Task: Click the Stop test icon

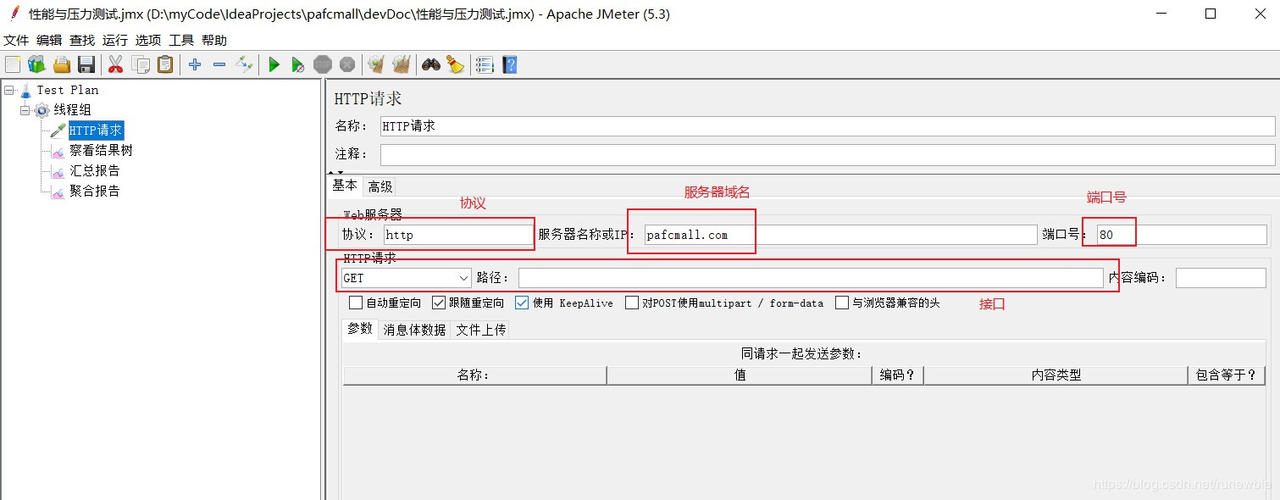Action: (x=323, y=65)
